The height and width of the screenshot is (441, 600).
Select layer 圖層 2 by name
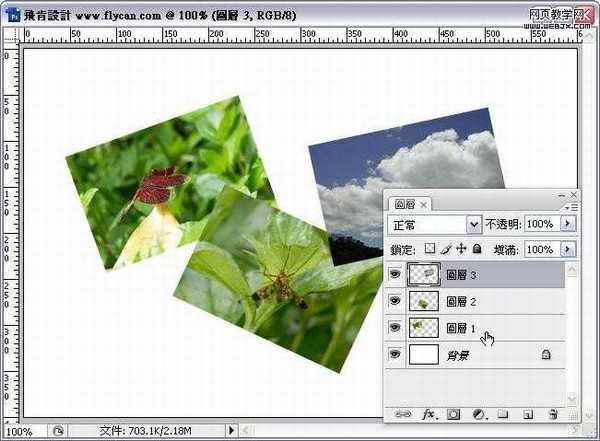461,302
